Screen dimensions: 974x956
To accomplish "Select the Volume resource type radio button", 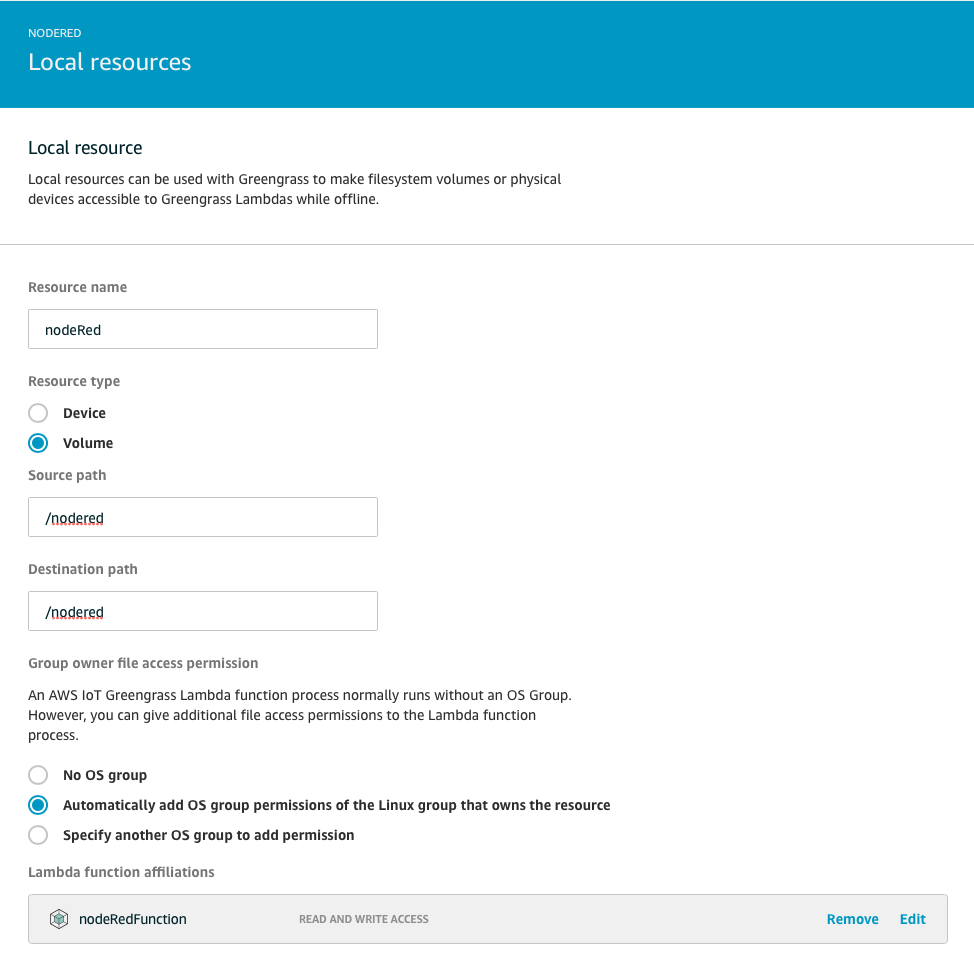I will (x=38, y=443).
